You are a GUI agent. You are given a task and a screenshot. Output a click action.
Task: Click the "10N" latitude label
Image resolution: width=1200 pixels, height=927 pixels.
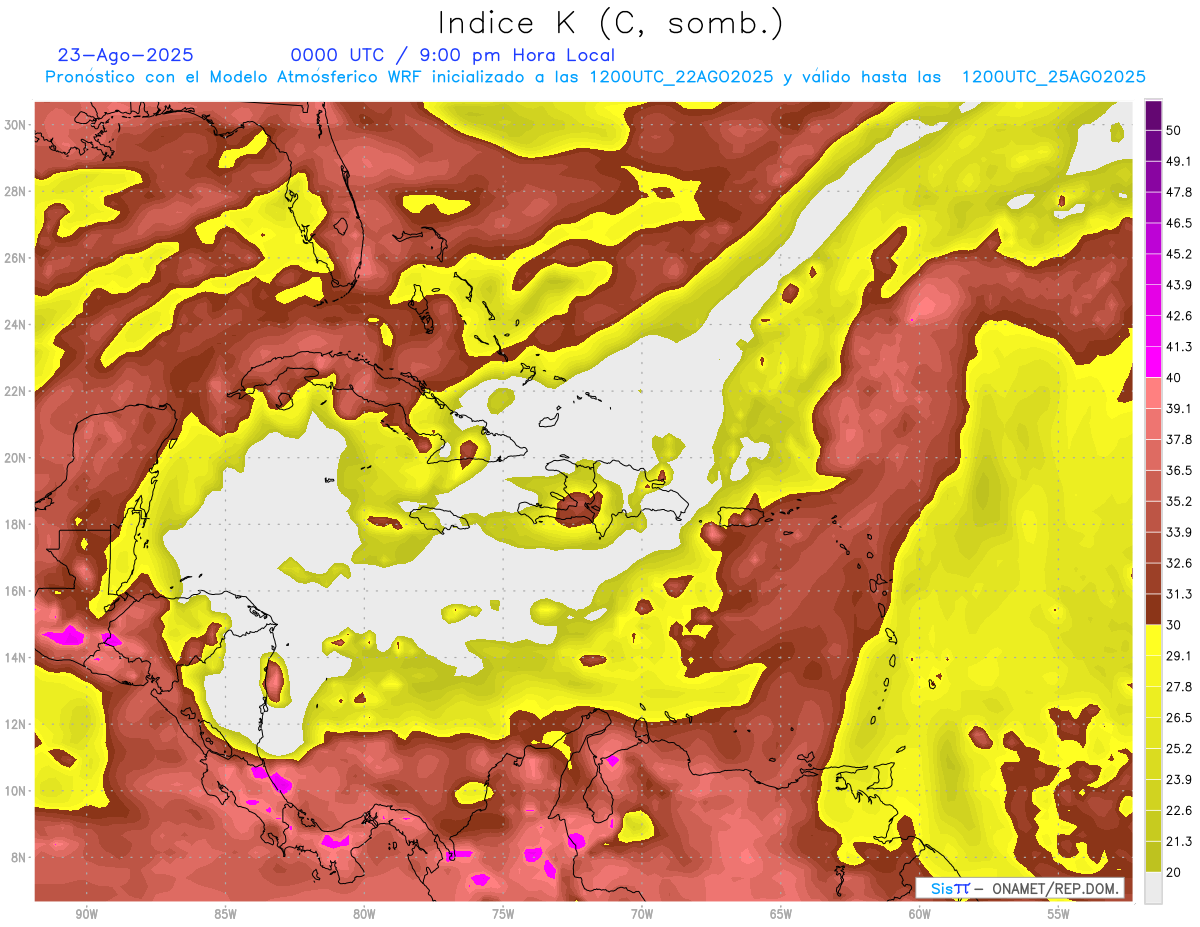17,791
